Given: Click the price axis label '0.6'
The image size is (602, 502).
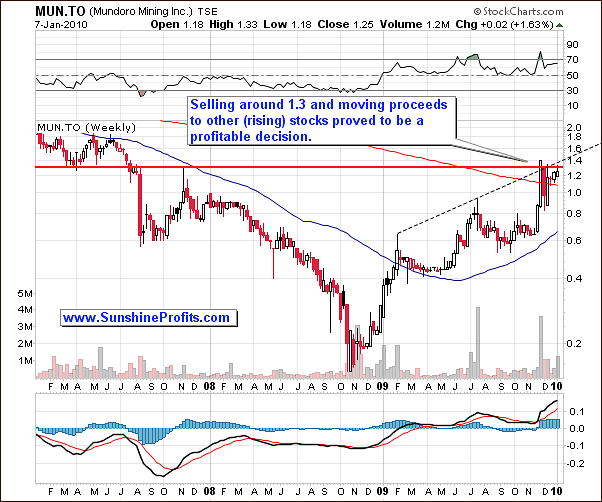Looking at the screenshot, I should [574, 241].
